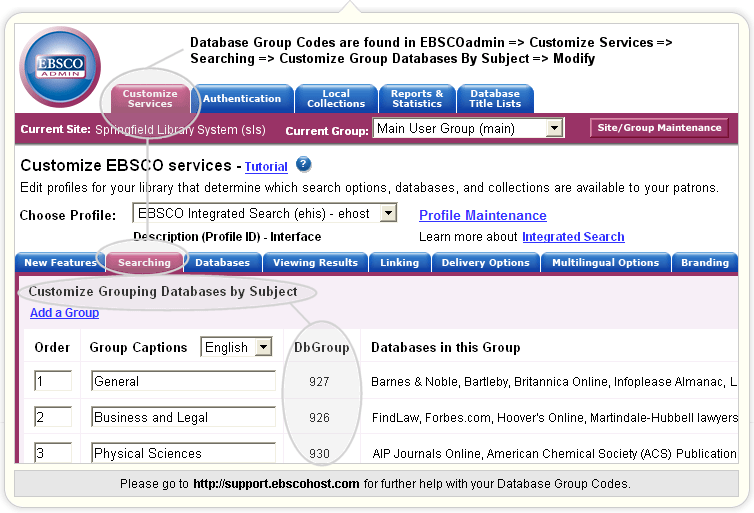Follow the Profile Maintenance link
This screenshot has height=513, width=754.
point(483,215)
